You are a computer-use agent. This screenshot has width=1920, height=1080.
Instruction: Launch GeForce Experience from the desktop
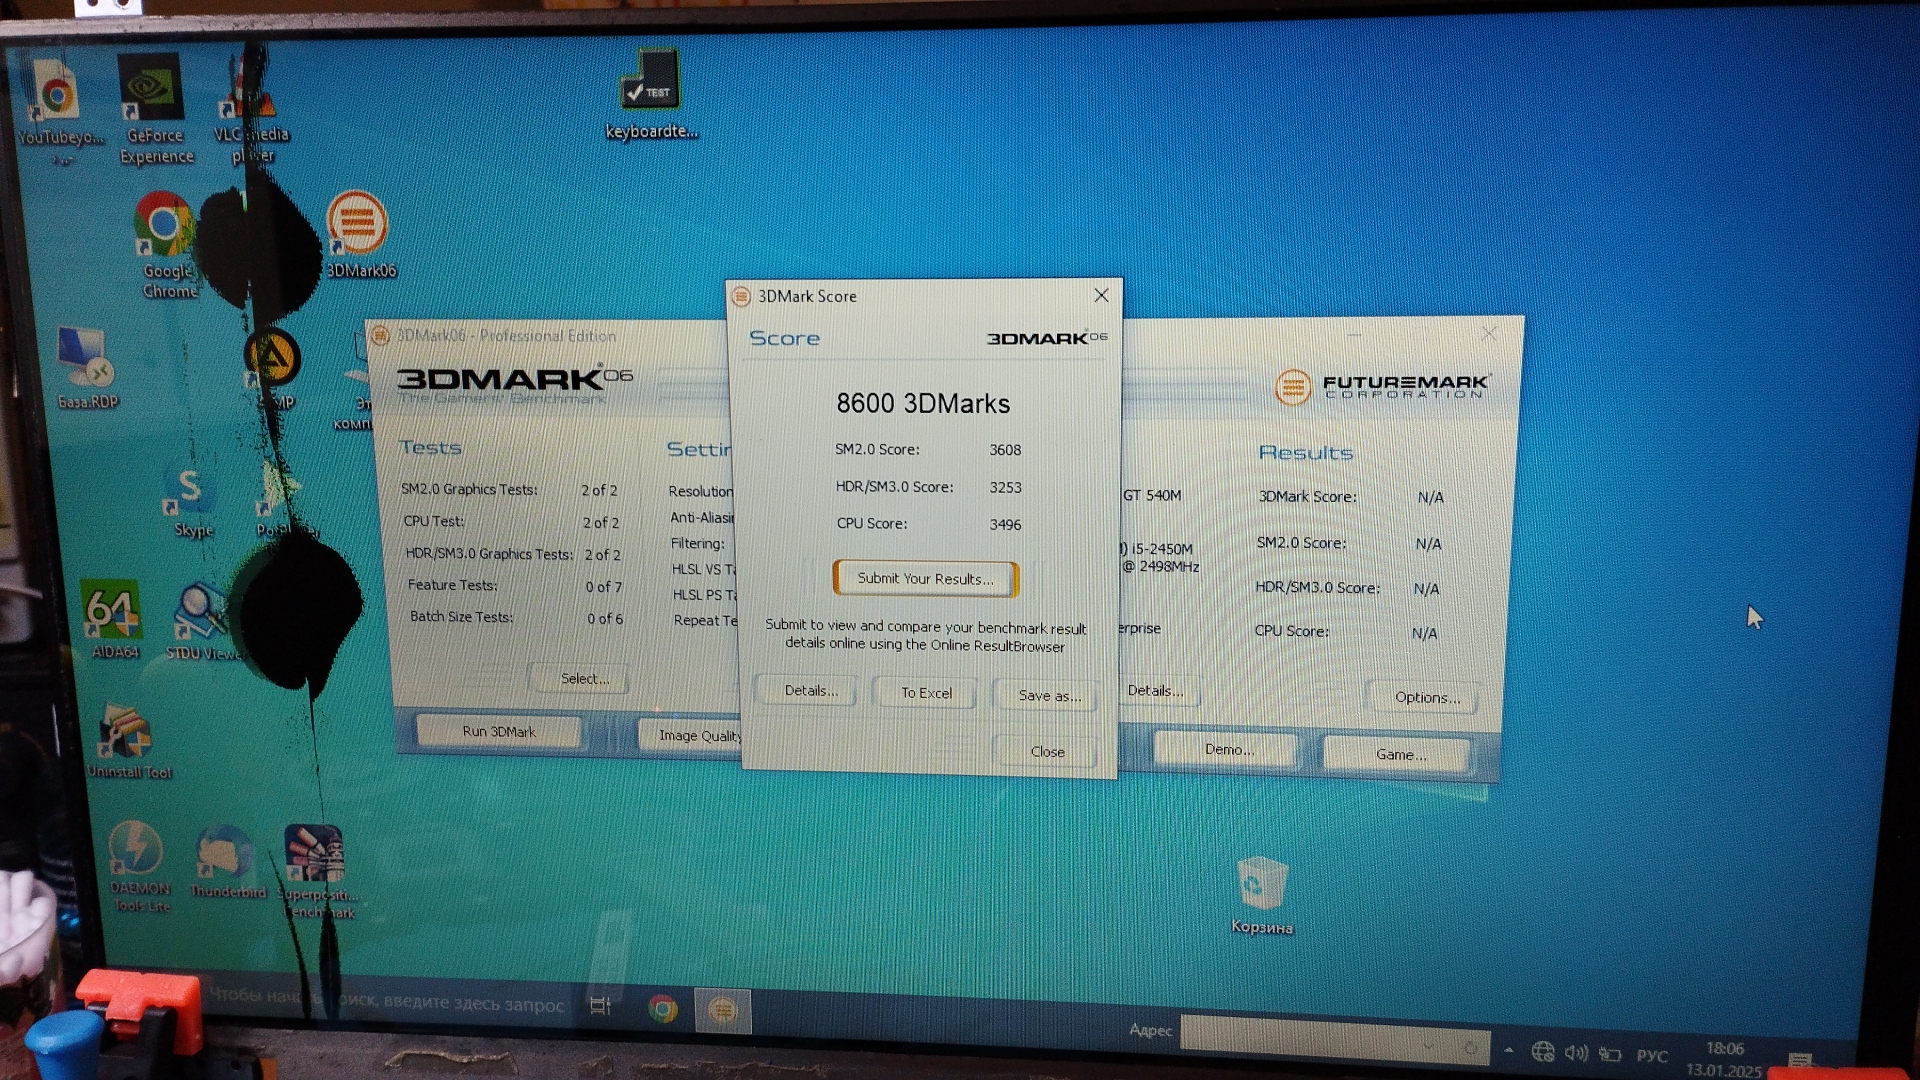coord(155,108)
